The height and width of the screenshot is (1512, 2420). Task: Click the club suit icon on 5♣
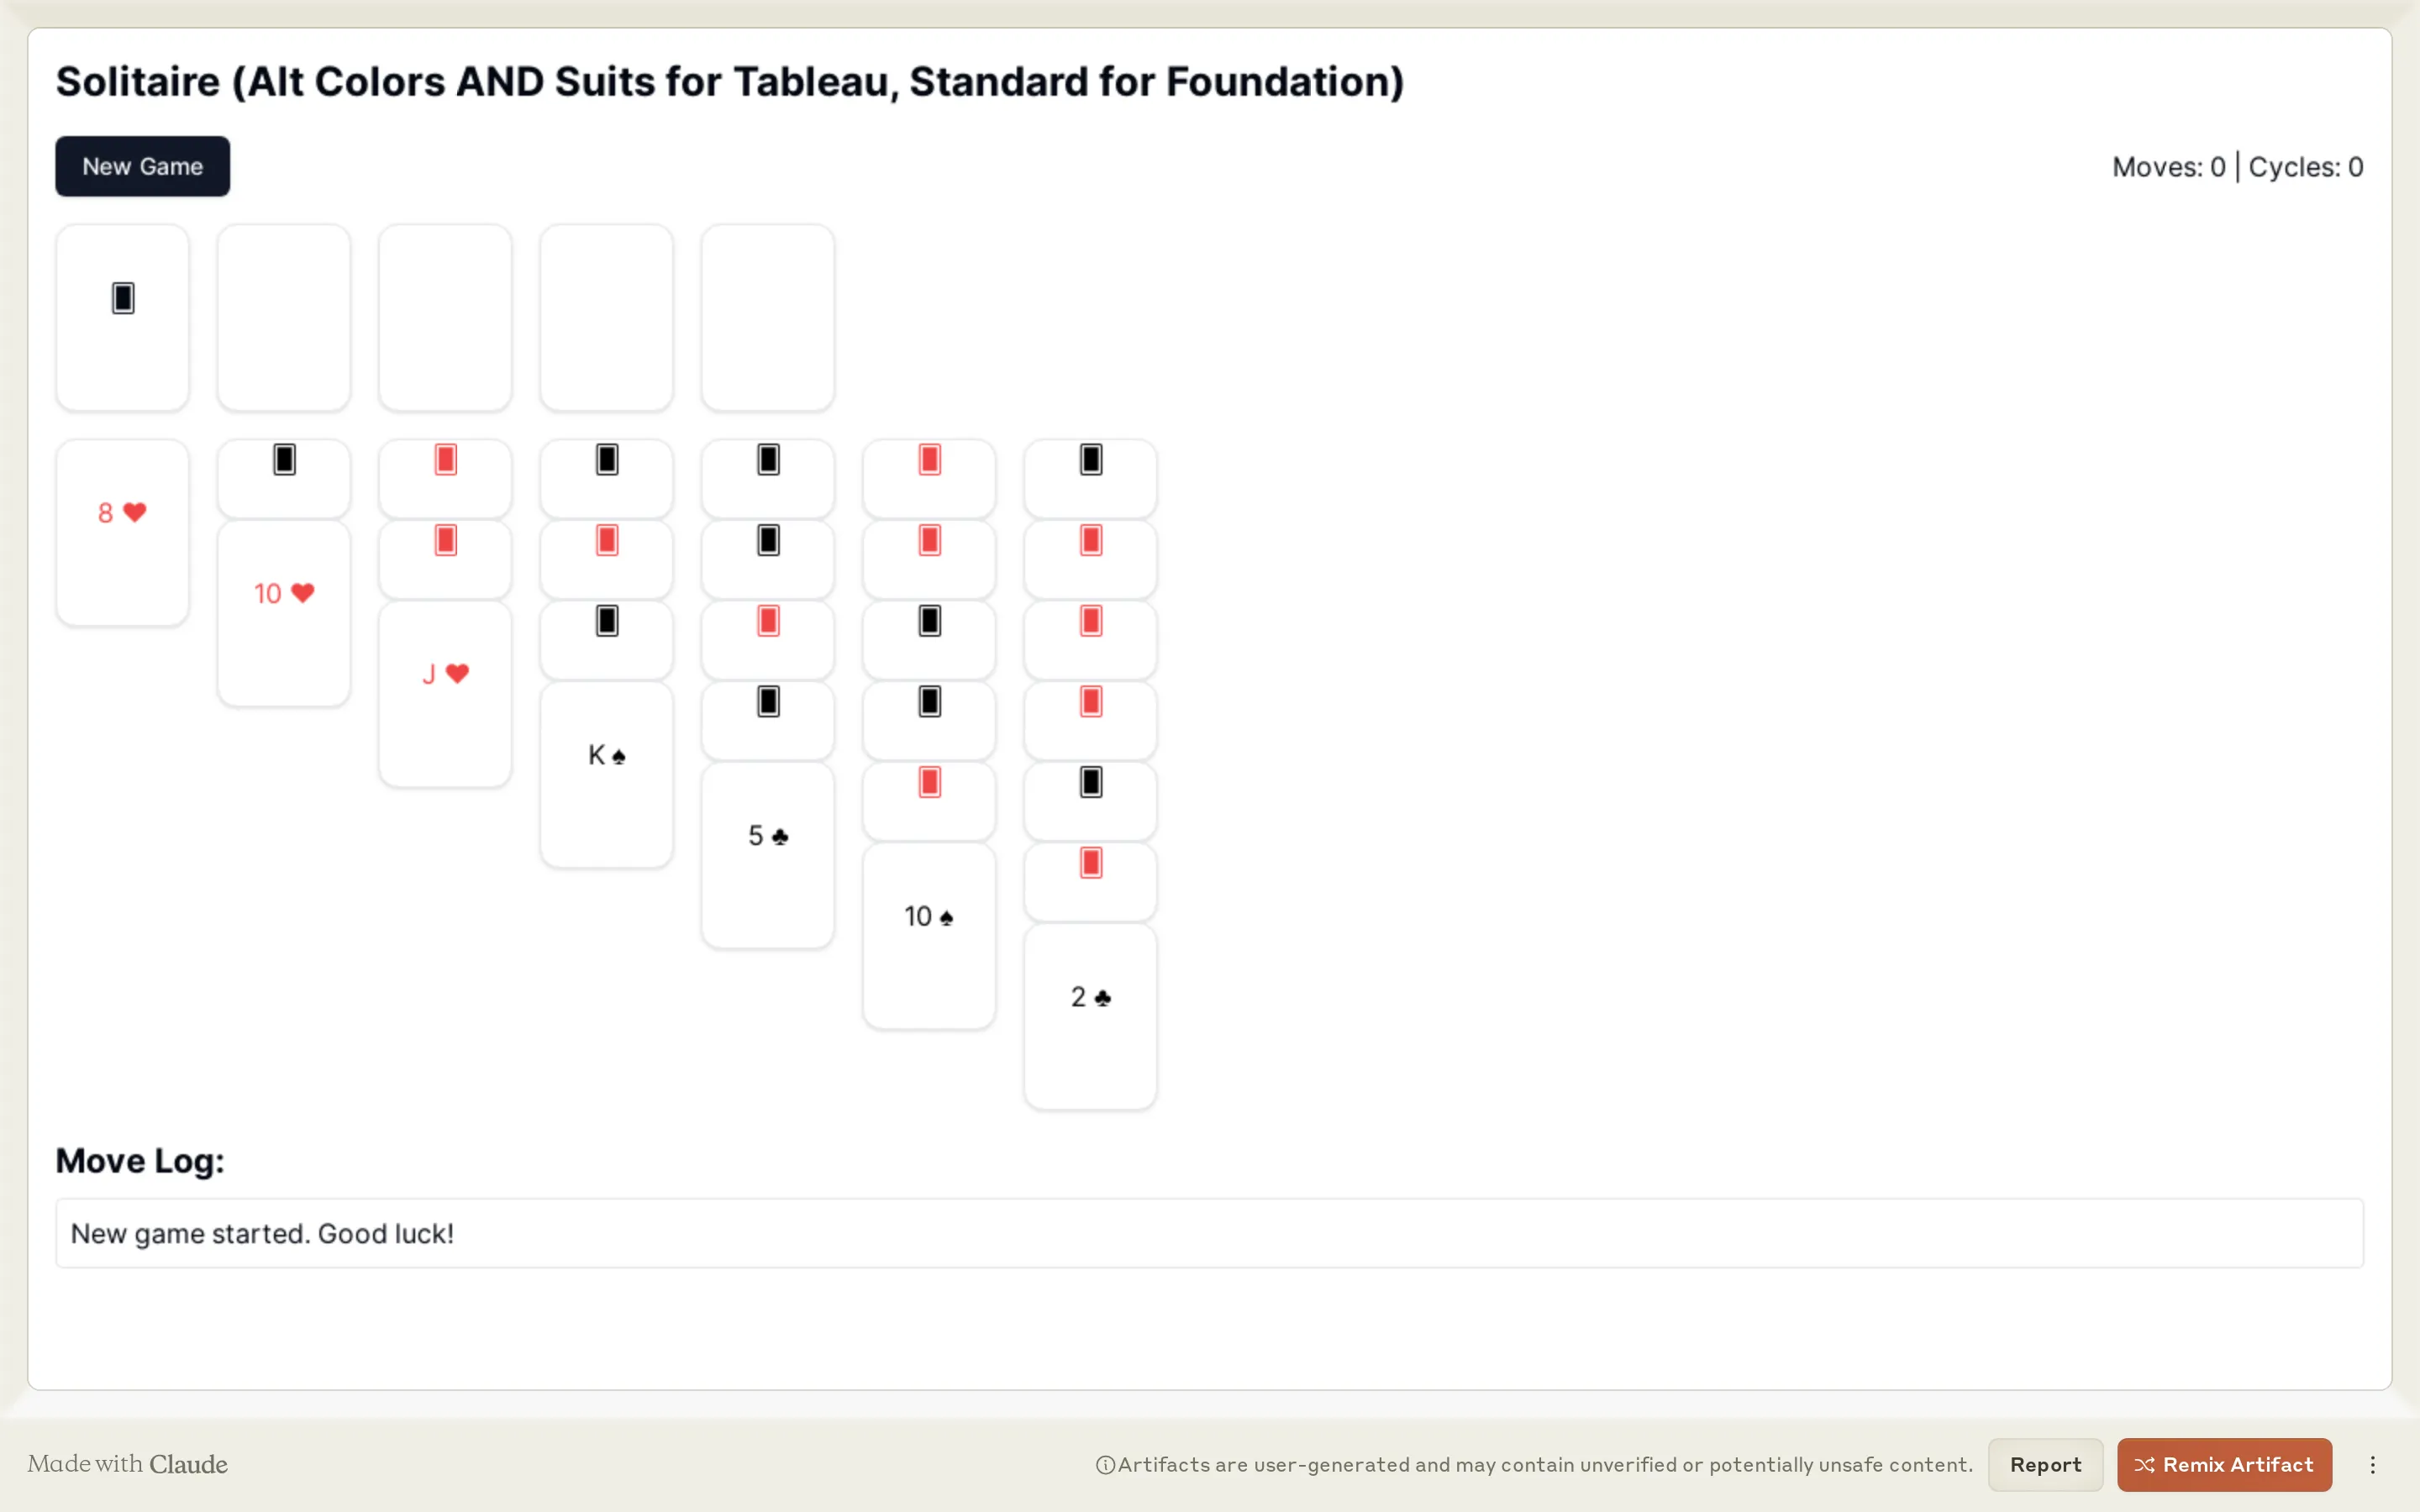coord(781,836)
